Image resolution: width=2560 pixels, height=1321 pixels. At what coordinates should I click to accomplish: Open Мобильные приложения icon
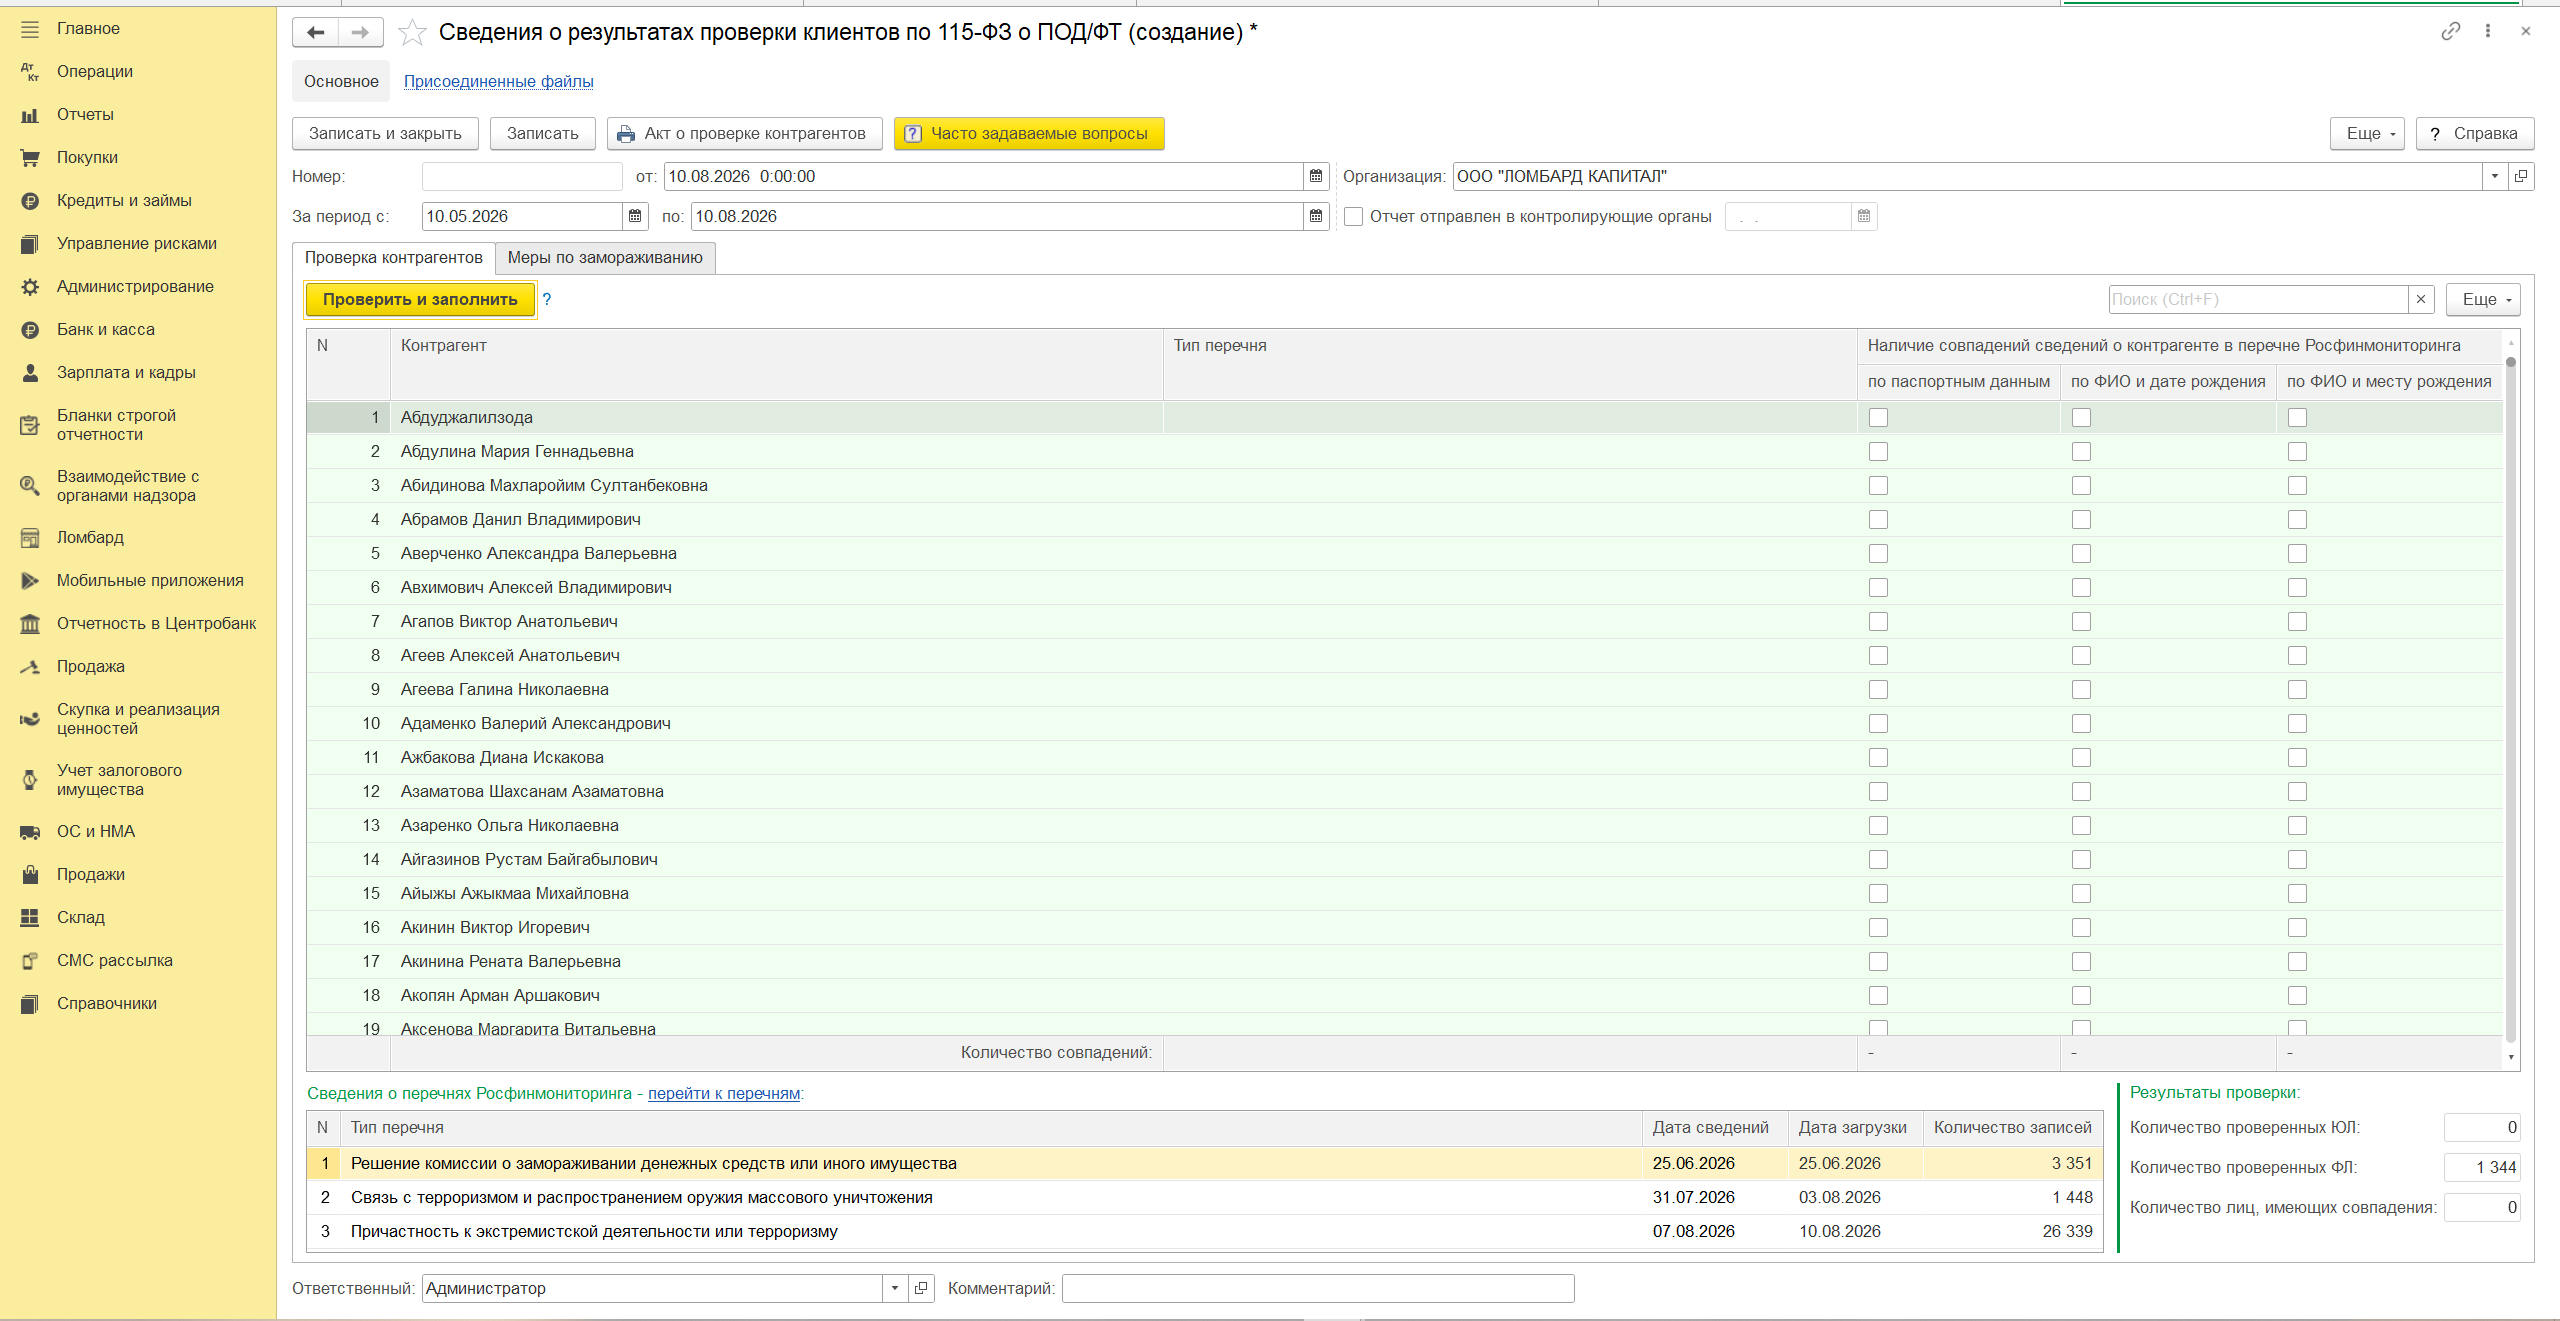(30, 581)
